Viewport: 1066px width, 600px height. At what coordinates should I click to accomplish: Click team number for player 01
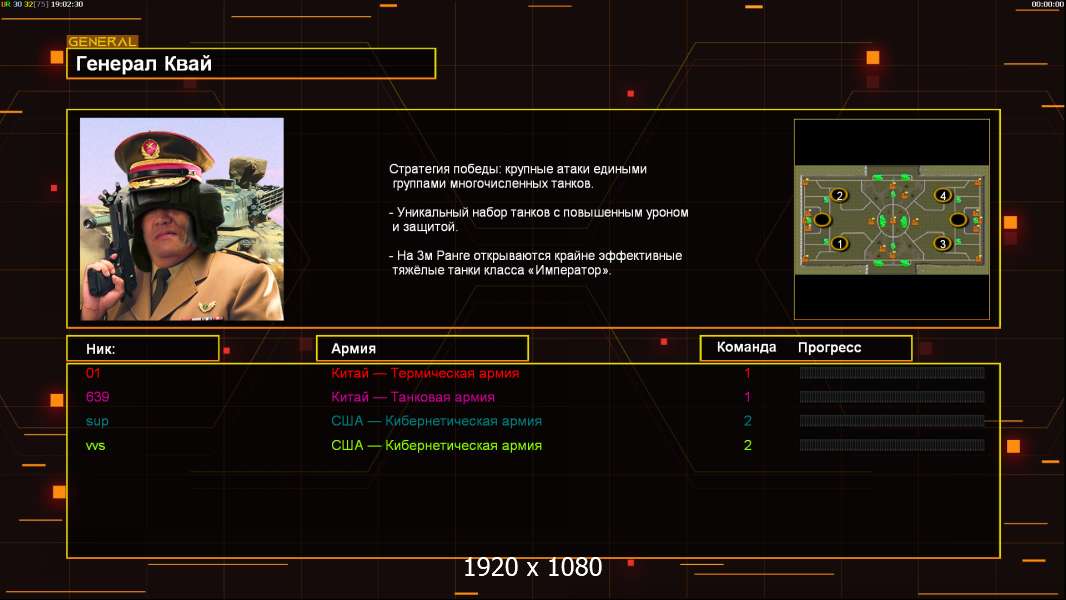(747, 373)
